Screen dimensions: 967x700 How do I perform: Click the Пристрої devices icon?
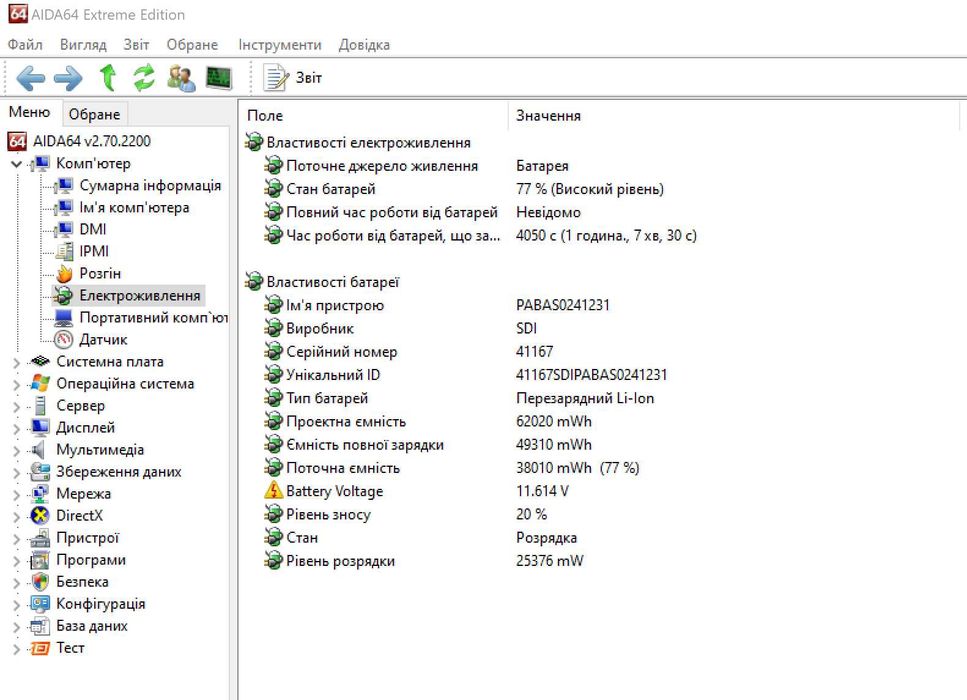click(x=40, y=538)
